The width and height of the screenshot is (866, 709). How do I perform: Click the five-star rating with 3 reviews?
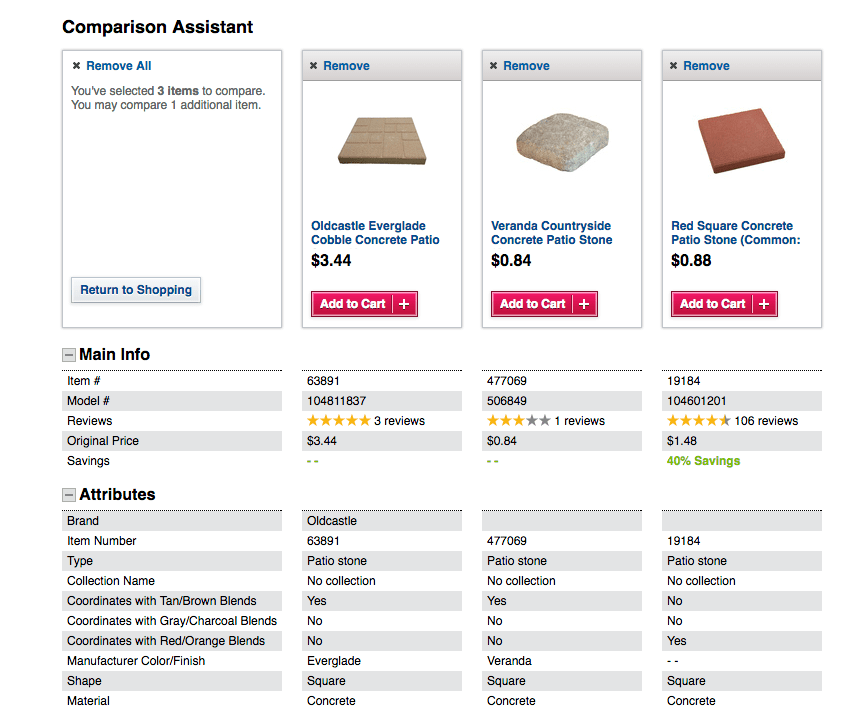click(x=366, y=421)
